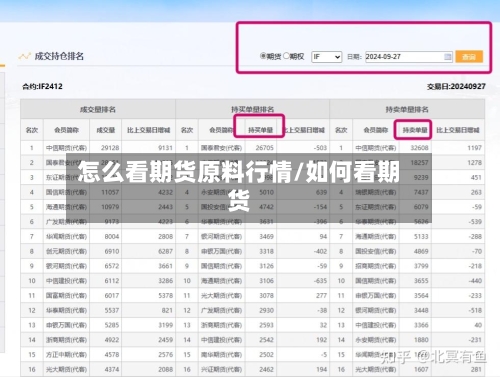Click long position value 2593

(266, 325)
